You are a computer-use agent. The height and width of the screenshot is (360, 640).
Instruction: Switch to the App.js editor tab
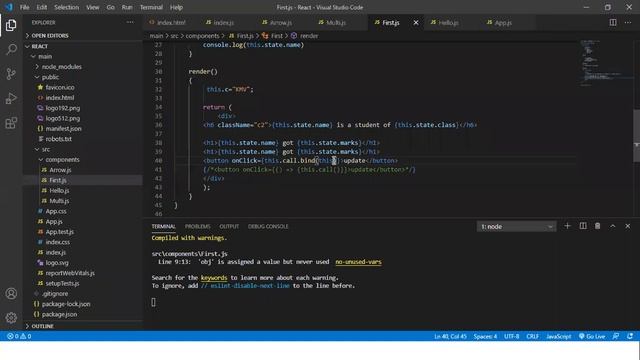504,23
